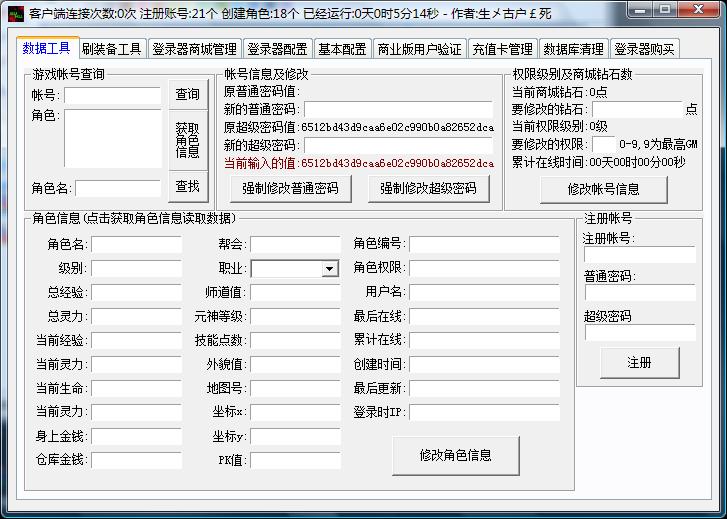Viewport: 727px width, 519px height.
Task: Focus the 帐号 field in 游戏帐号查询
Action: click(112, 96)
